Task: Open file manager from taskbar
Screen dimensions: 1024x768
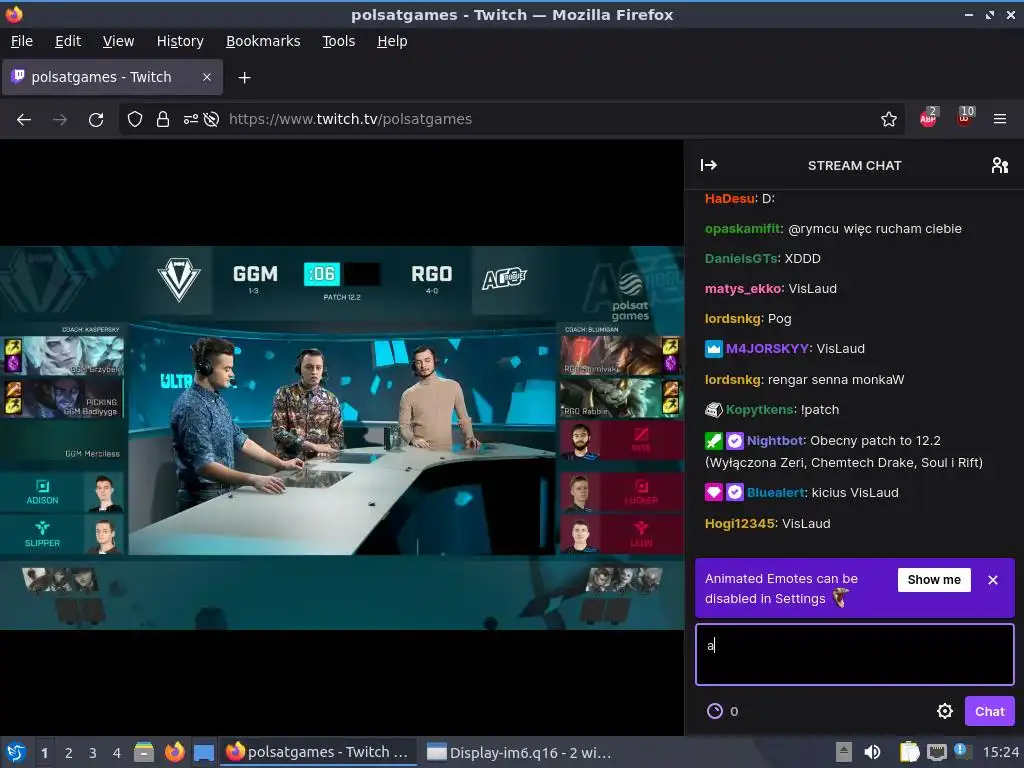Action: coord(144,752)
